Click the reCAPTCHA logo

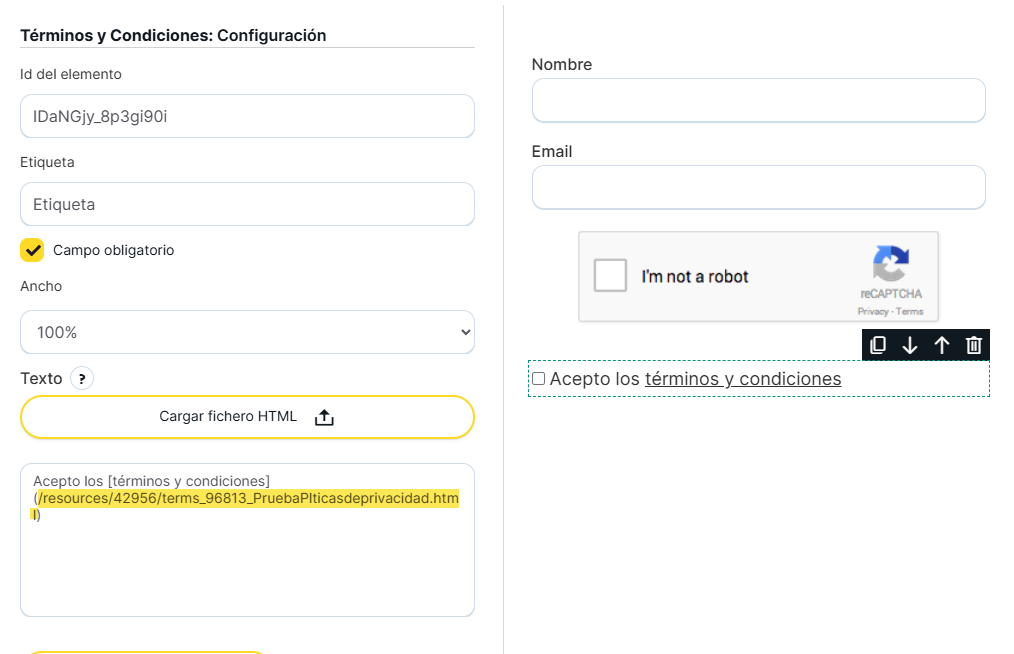890,265
